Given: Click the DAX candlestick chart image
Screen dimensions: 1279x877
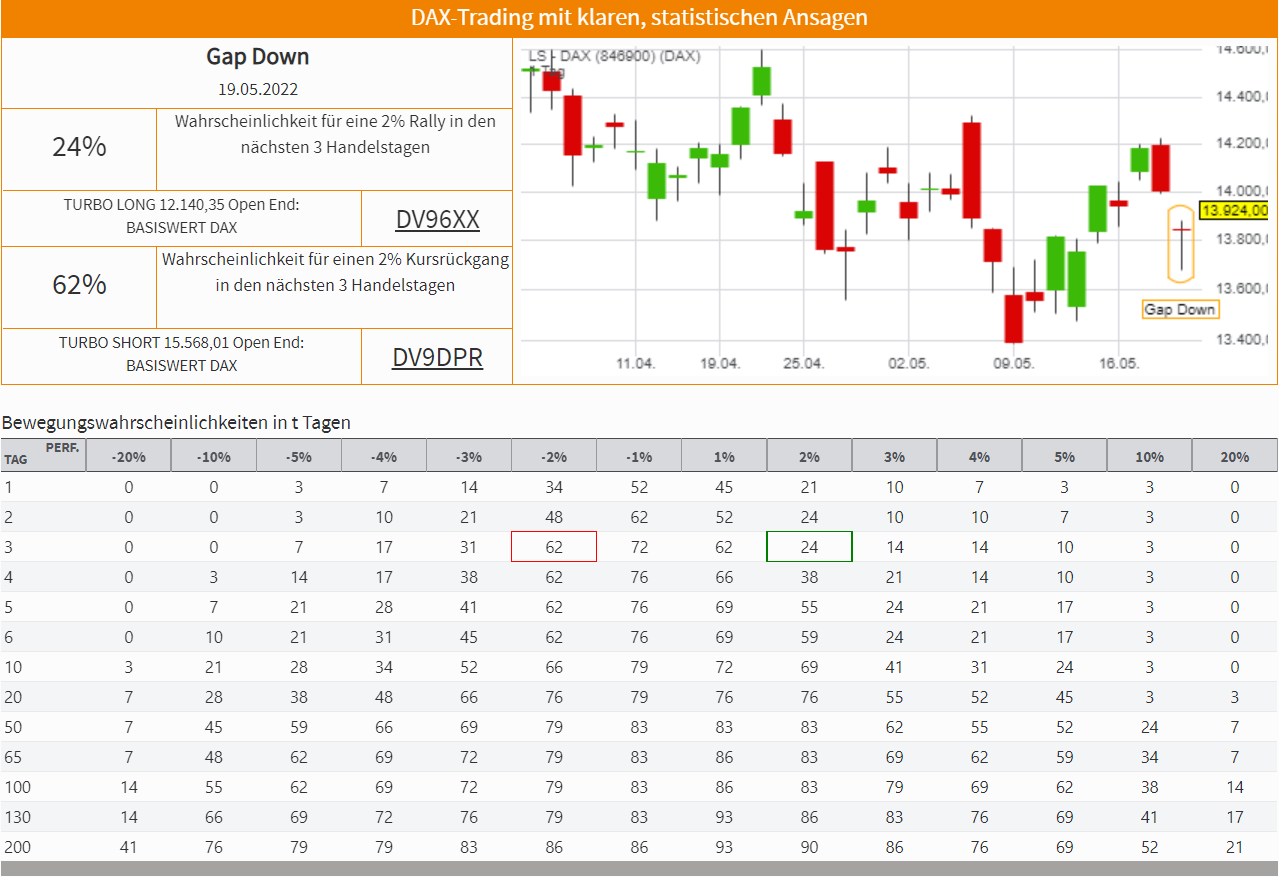Looking at the screenshot, I should [x=895, y=211].
